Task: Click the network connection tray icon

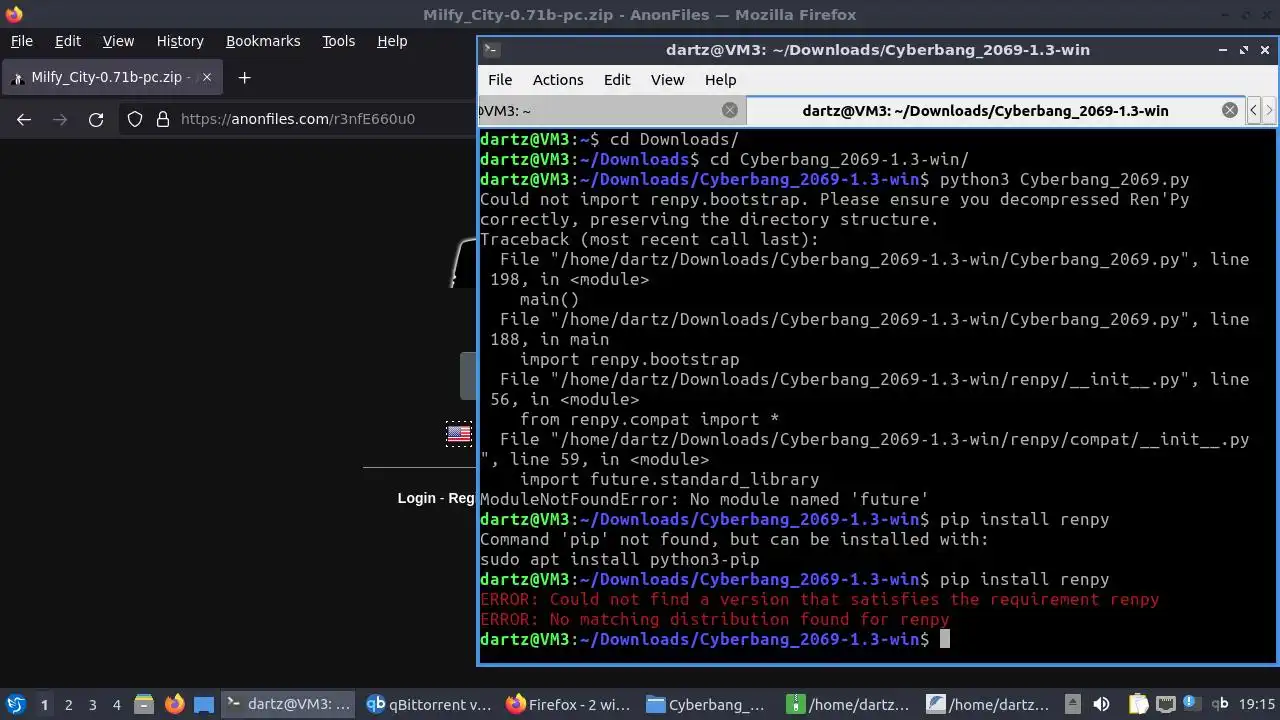Action: pos(1165,704)
